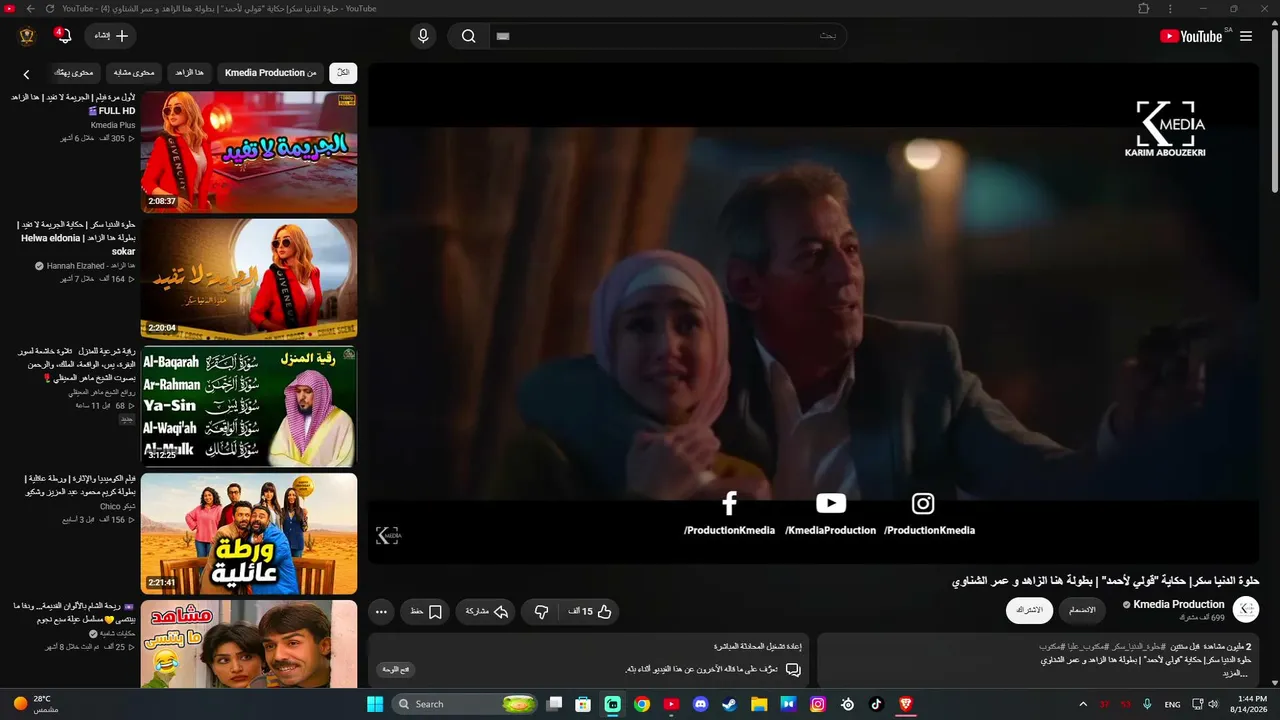Click the Facebook icon in the video
Image resolution: width=1280 pixels, height=720 pixels.
729,504
